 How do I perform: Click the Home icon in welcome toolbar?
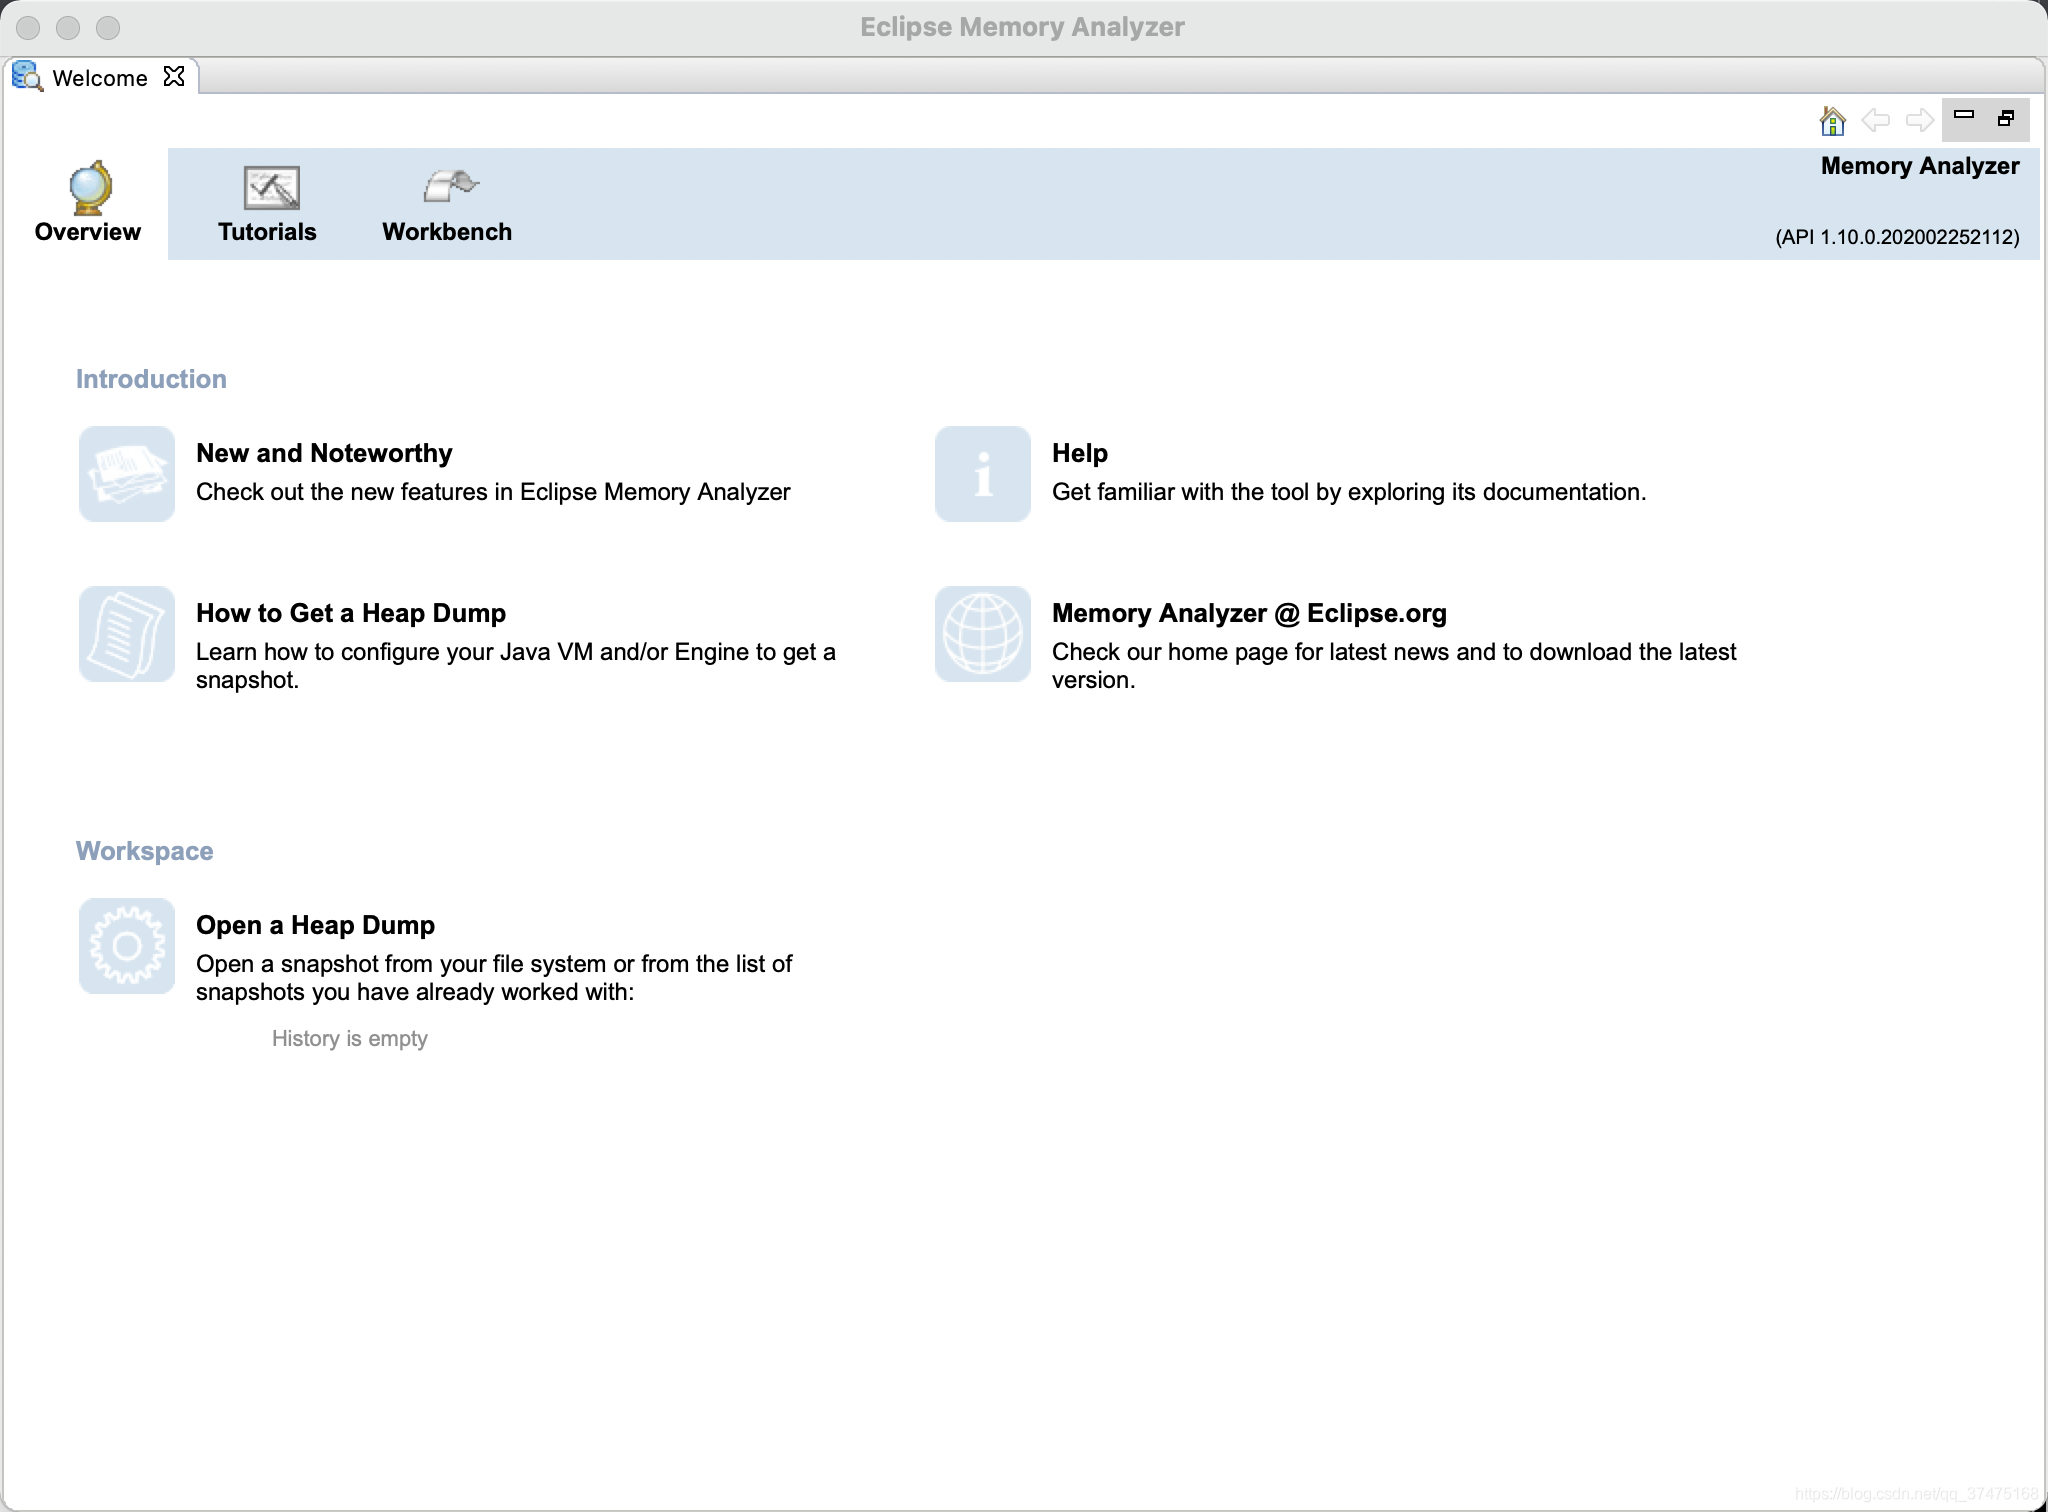coord(1832,121)
